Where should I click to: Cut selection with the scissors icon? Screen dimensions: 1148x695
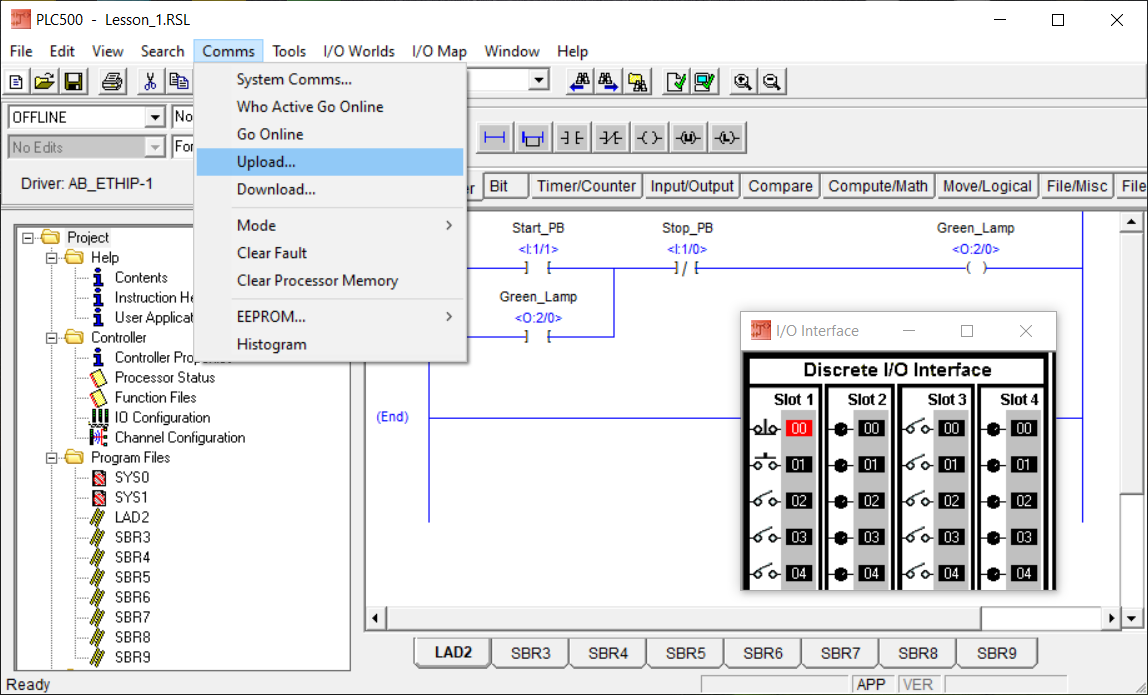pos(150,81)
